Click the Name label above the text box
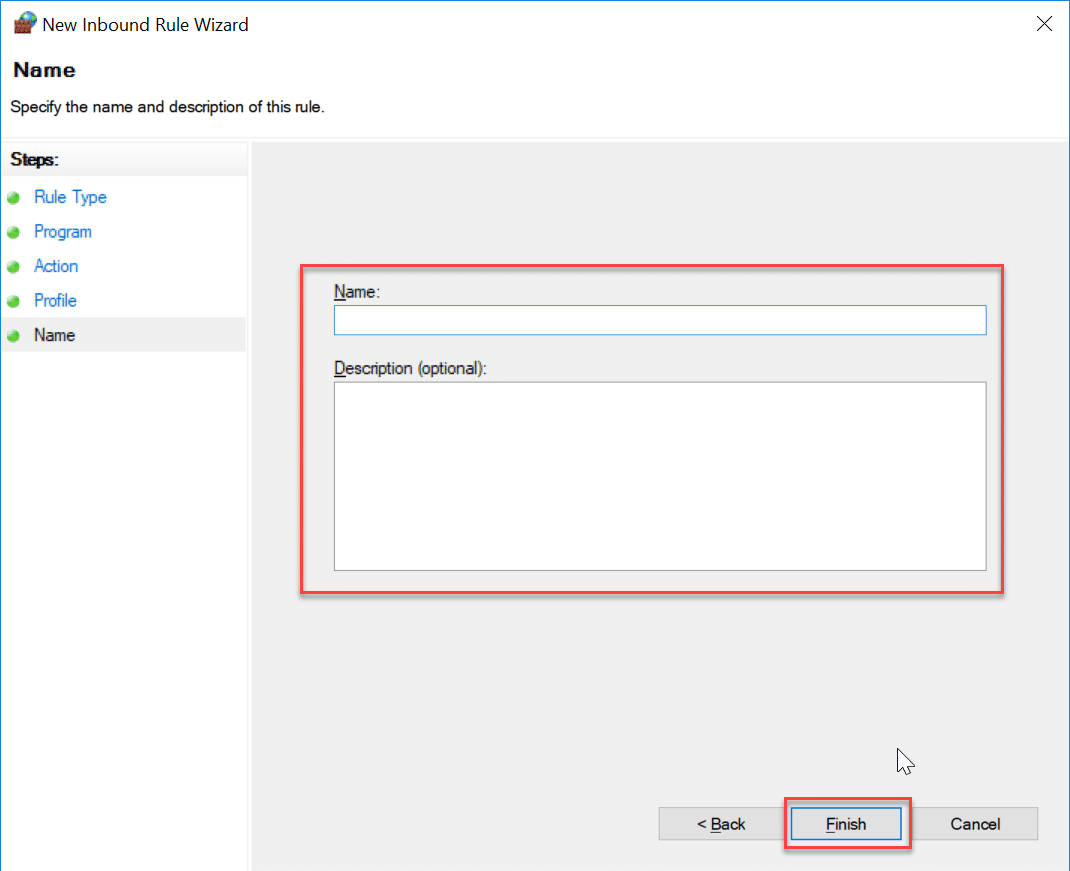 [x=356, y=291]
